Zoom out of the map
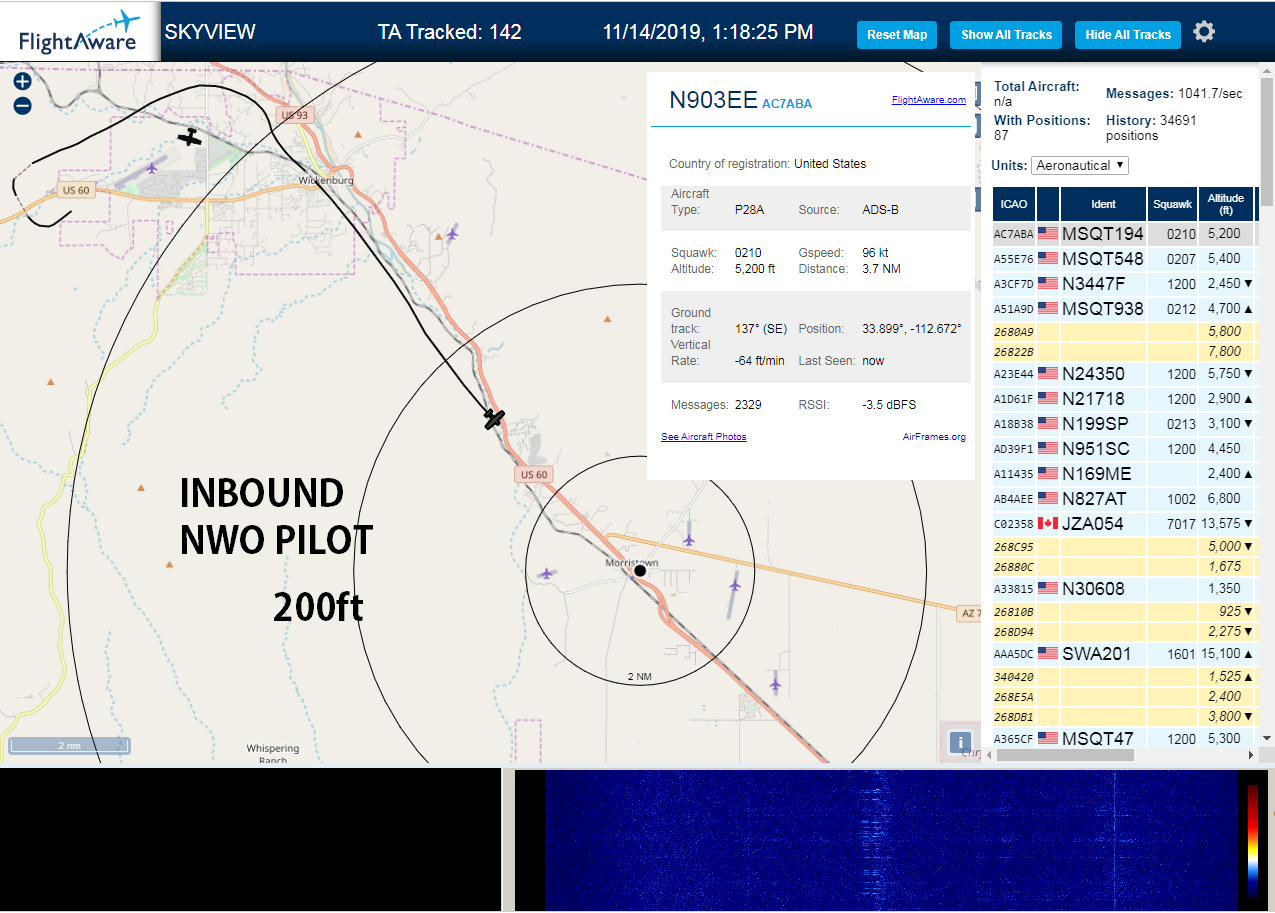 point(23,105)
